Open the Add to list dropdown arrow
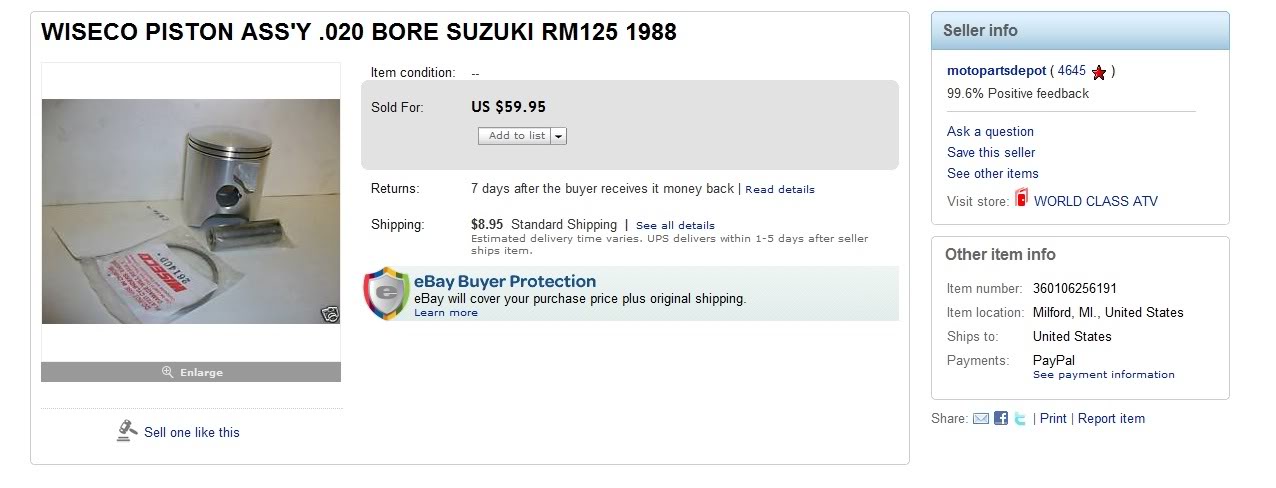 point(558,136)
